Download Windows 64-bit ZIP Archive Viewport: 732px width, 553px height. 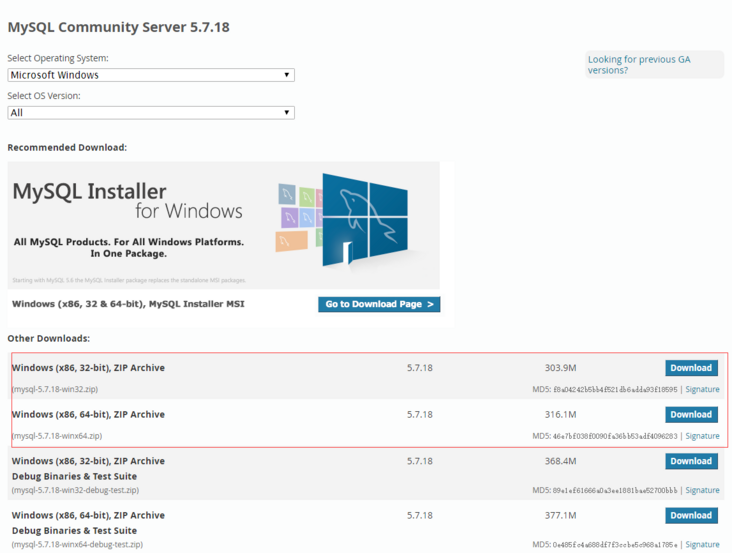click(x=691, y=414)
